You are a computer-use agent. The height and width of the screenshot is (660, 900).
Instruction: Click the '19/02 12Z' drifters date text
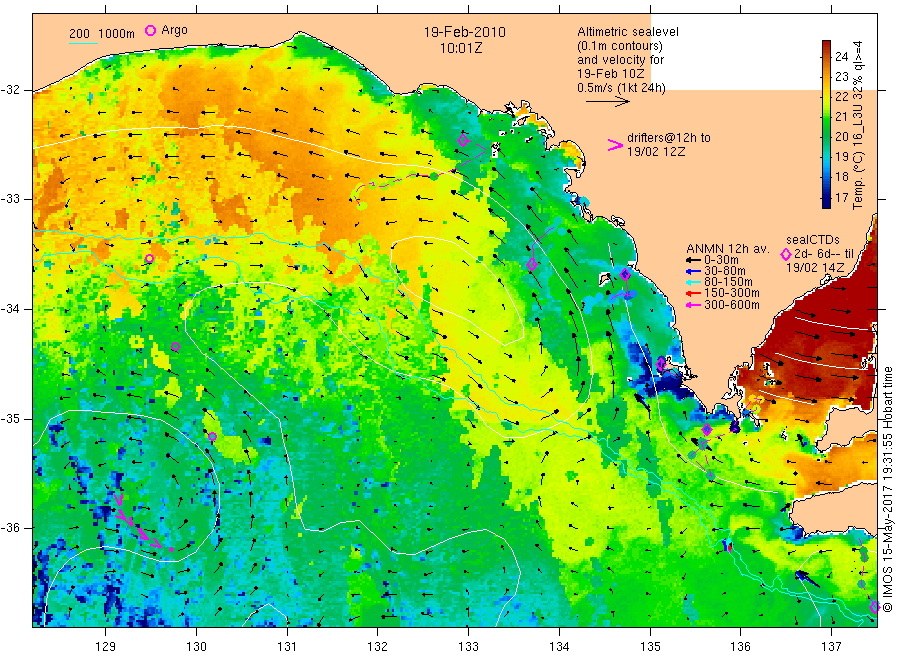[655, 152]
